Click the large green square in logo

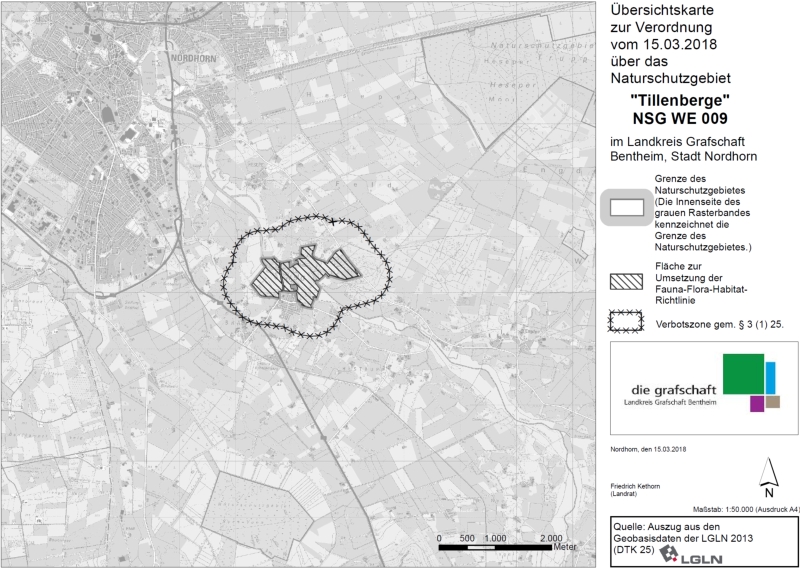743,373
